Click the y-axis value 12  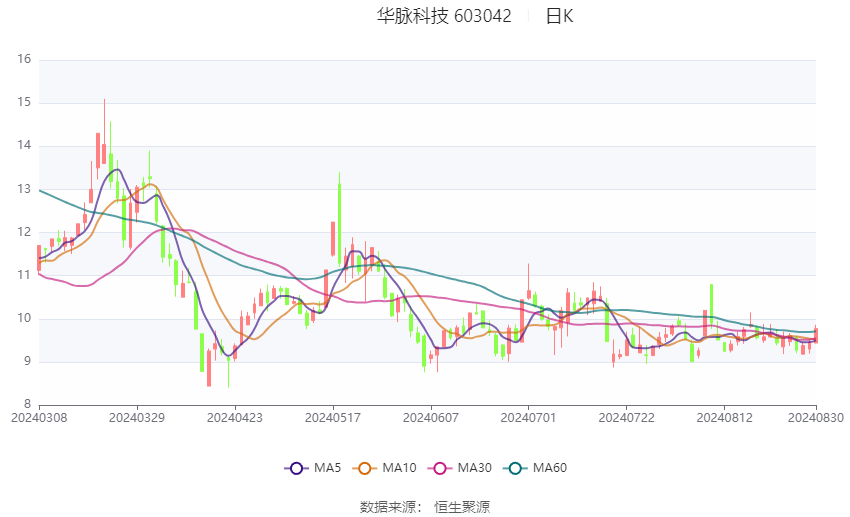24,232
